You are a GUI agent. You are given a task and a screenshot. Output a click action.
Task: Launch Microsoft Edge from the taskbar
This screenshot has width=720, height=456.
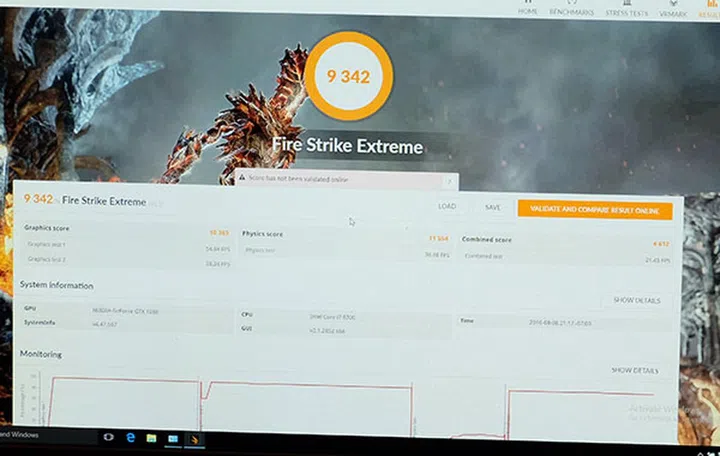(x=130, y=437)
